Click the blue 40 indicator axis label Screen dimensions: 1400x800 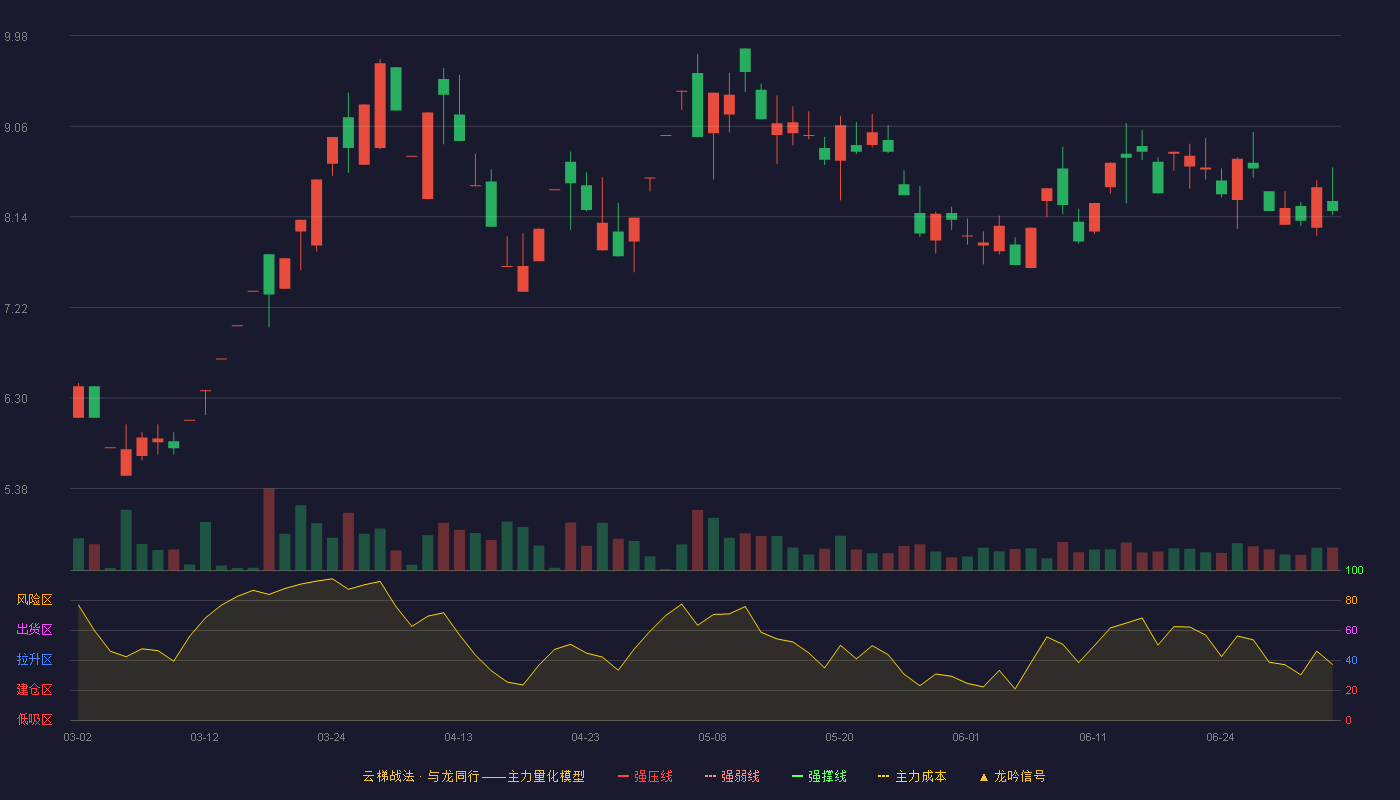[x=1351, y=660]
